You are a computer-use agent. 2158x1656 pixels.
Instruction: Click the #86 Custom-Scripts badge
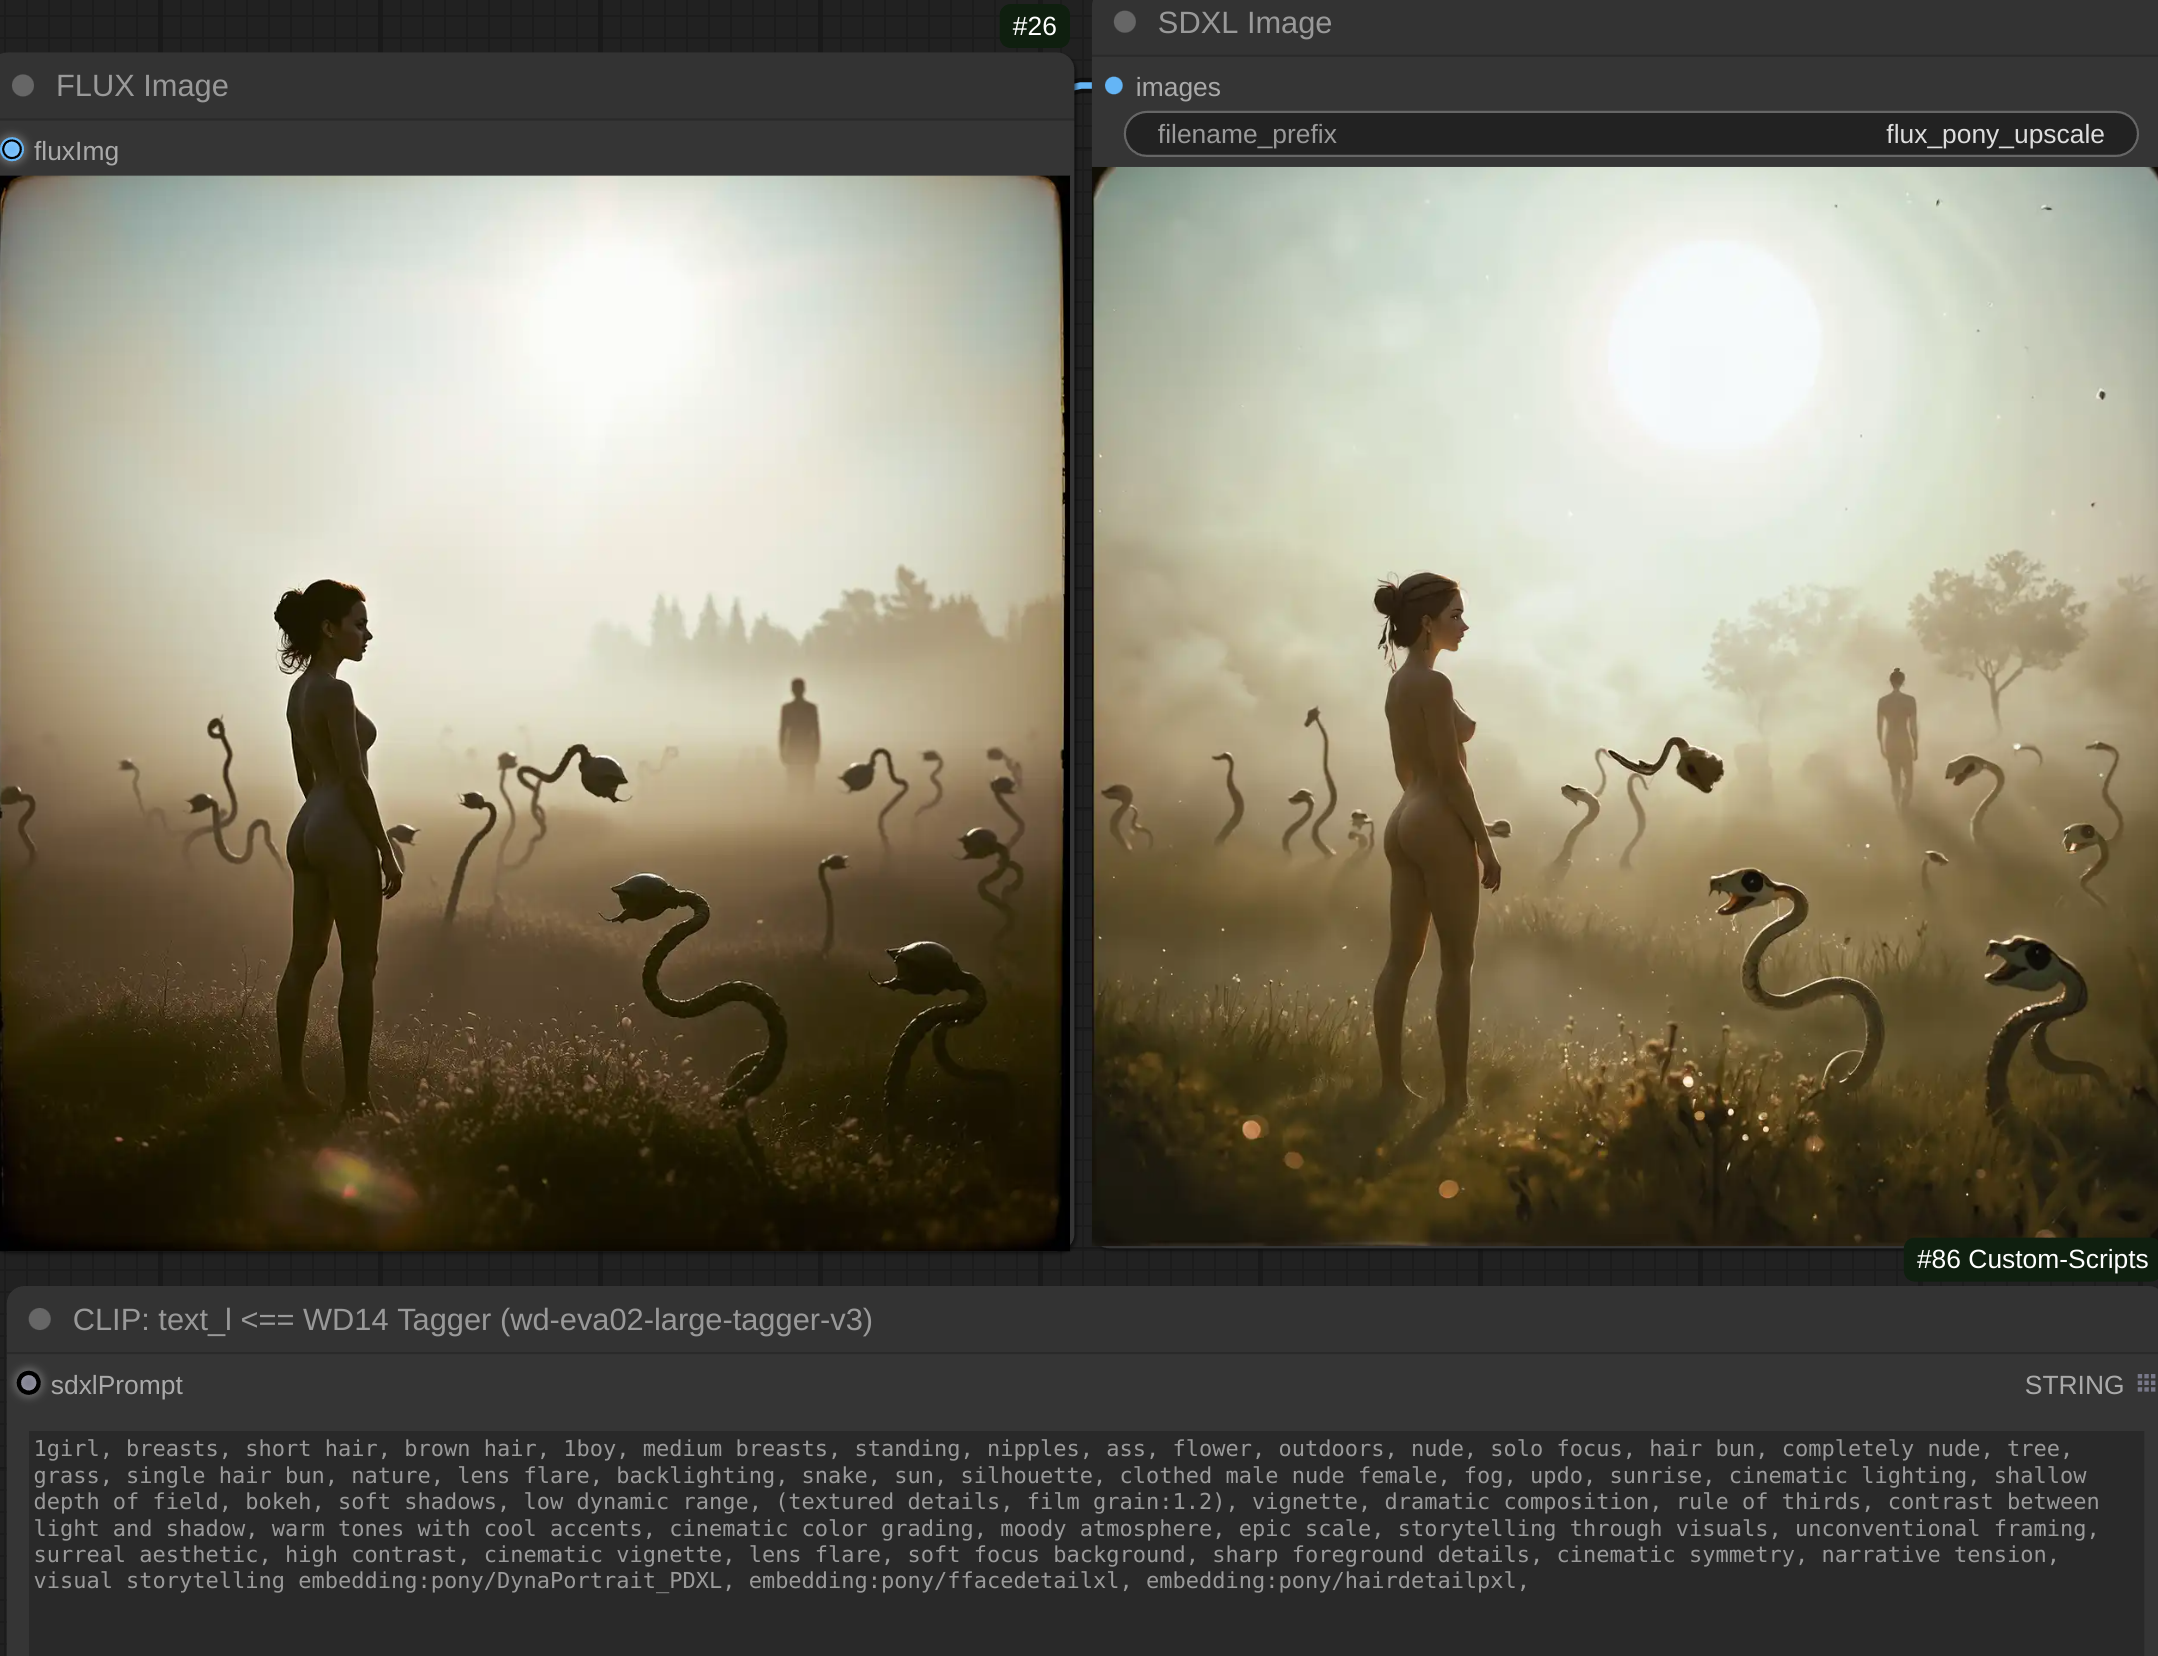[x=2031, y=1259]
